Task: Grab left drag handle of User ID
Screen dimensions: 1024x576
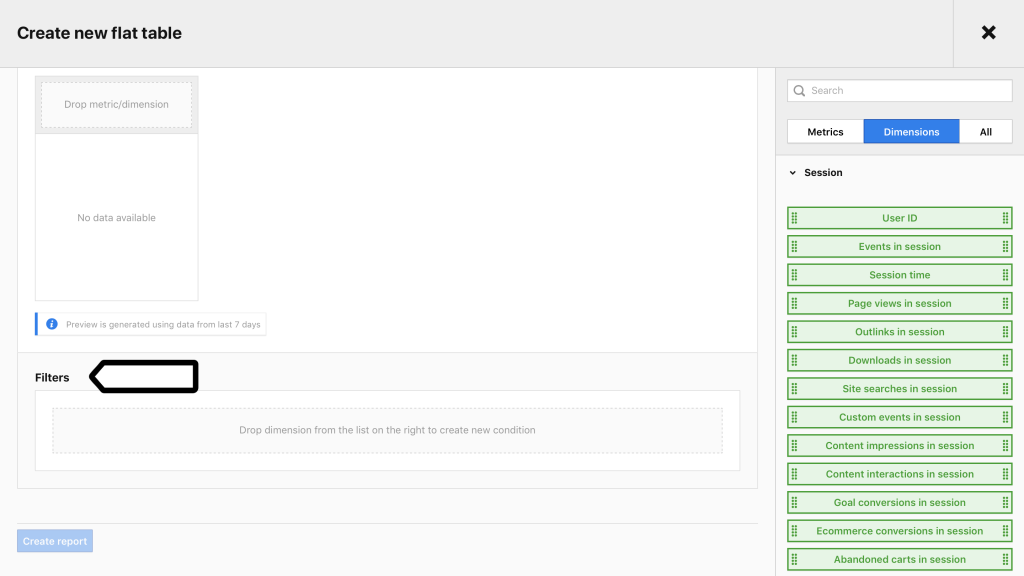Action: [794, 218]
